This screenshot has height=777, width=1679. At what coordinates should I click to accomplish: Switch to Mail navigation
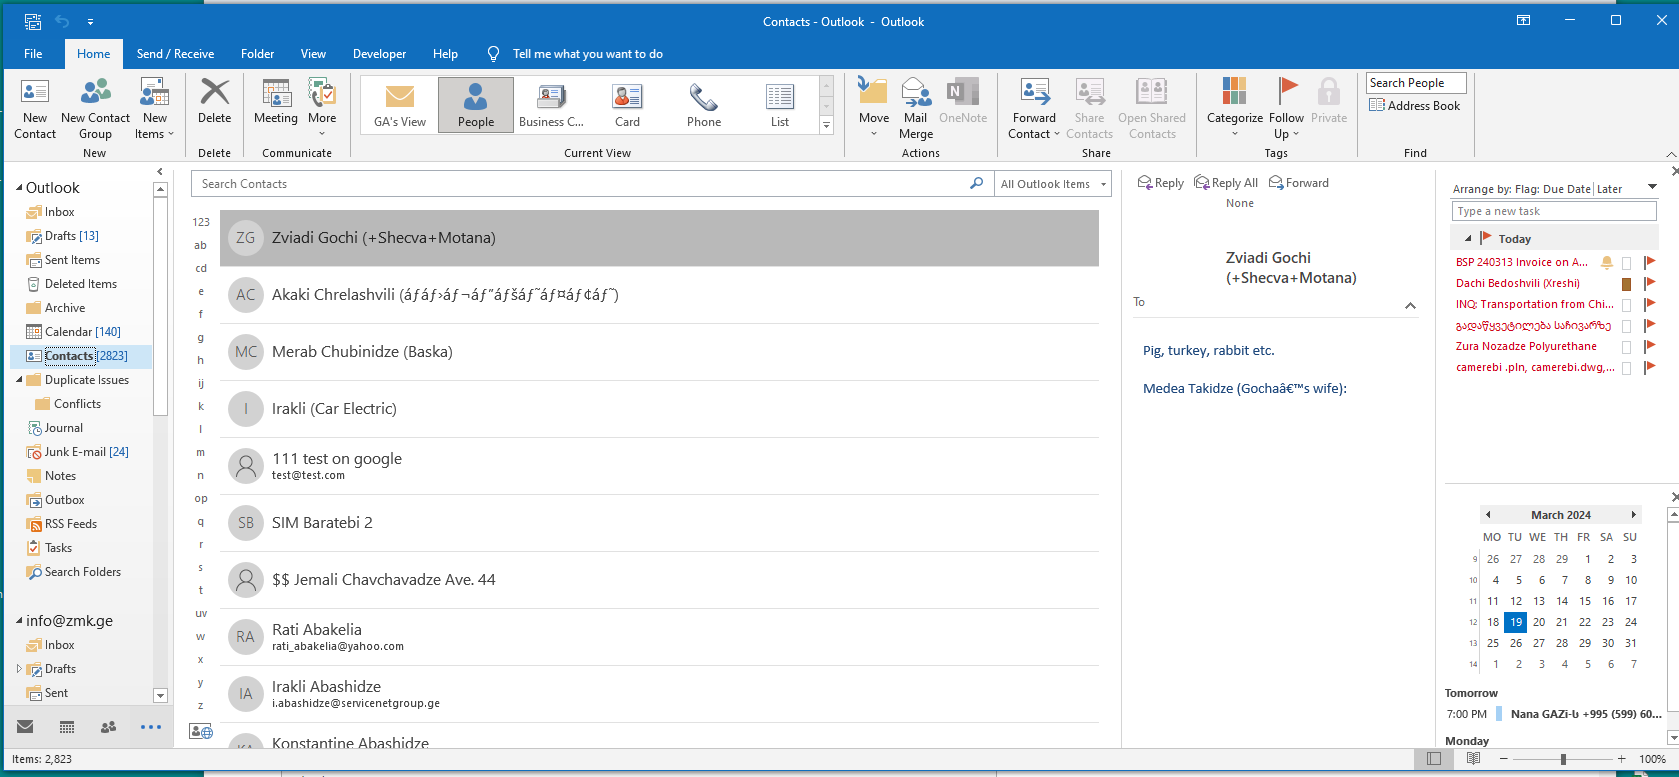pyautogui.click(x=26, y=727)
